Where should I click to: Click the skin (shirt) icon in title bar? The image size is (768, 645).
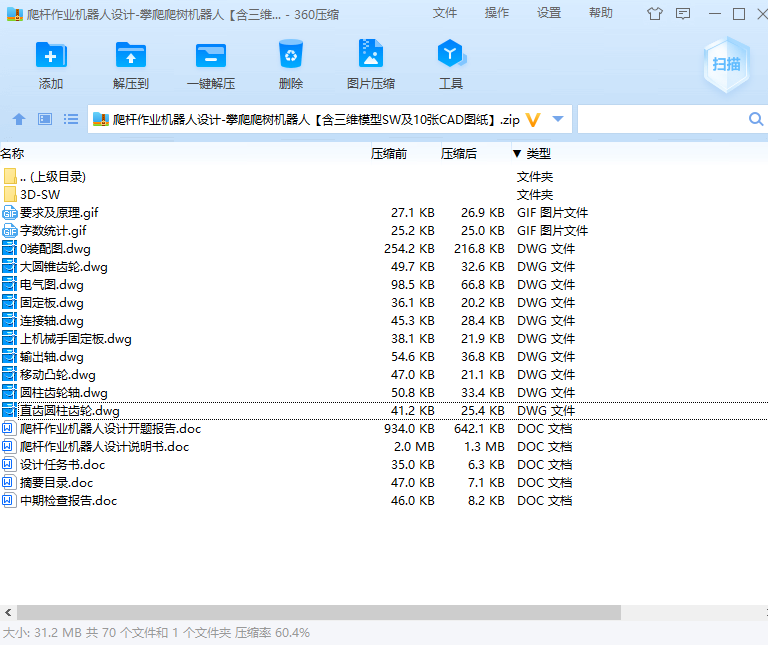(654, 14)
